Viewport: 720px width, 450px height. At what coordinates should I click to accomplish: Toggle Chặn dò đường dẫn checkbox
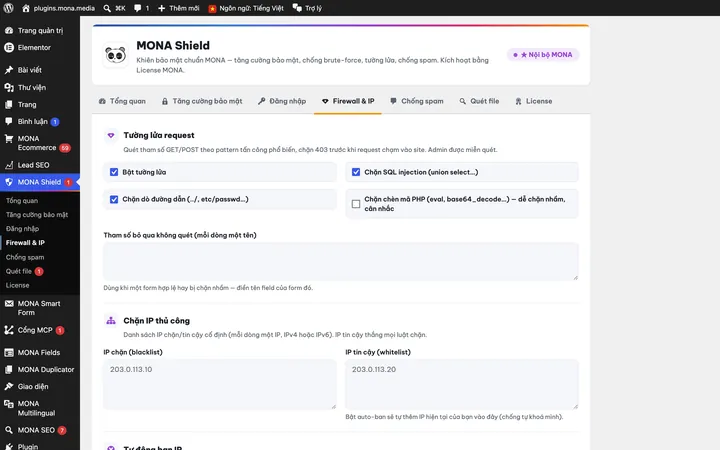pyautogui.click(x=114, y=199)
